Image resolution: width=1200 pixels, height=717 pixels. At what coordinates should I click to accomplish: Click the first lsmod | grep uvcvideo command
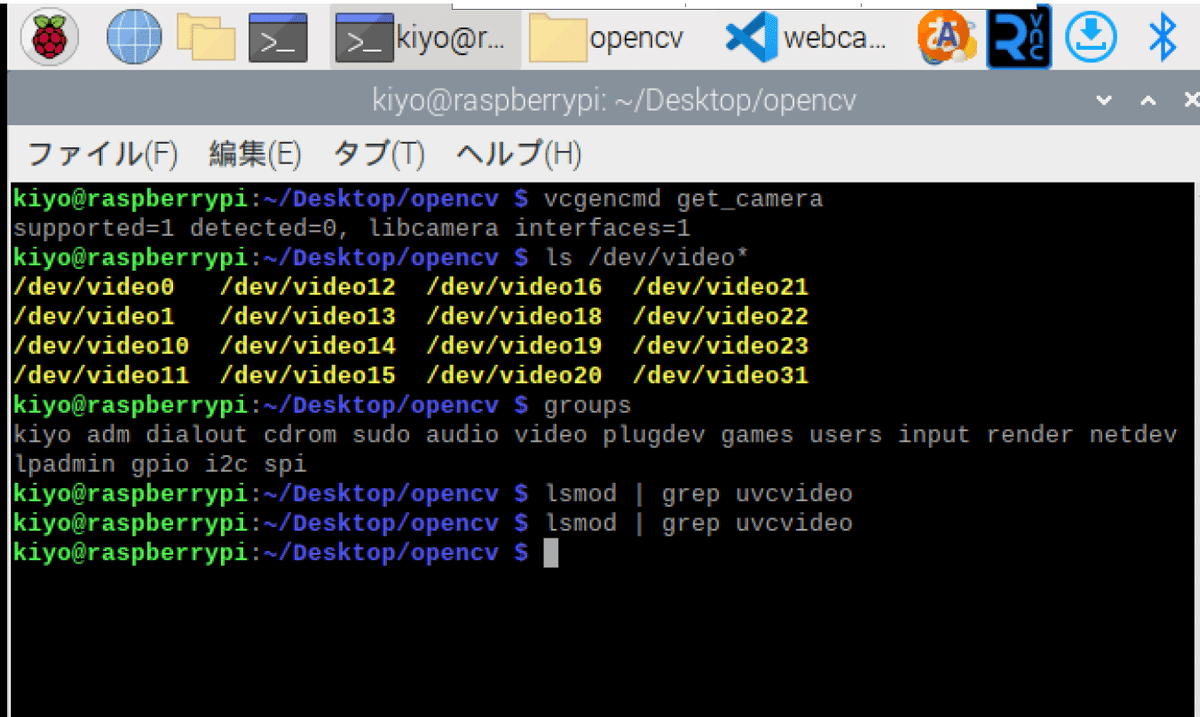click(698, 494)
